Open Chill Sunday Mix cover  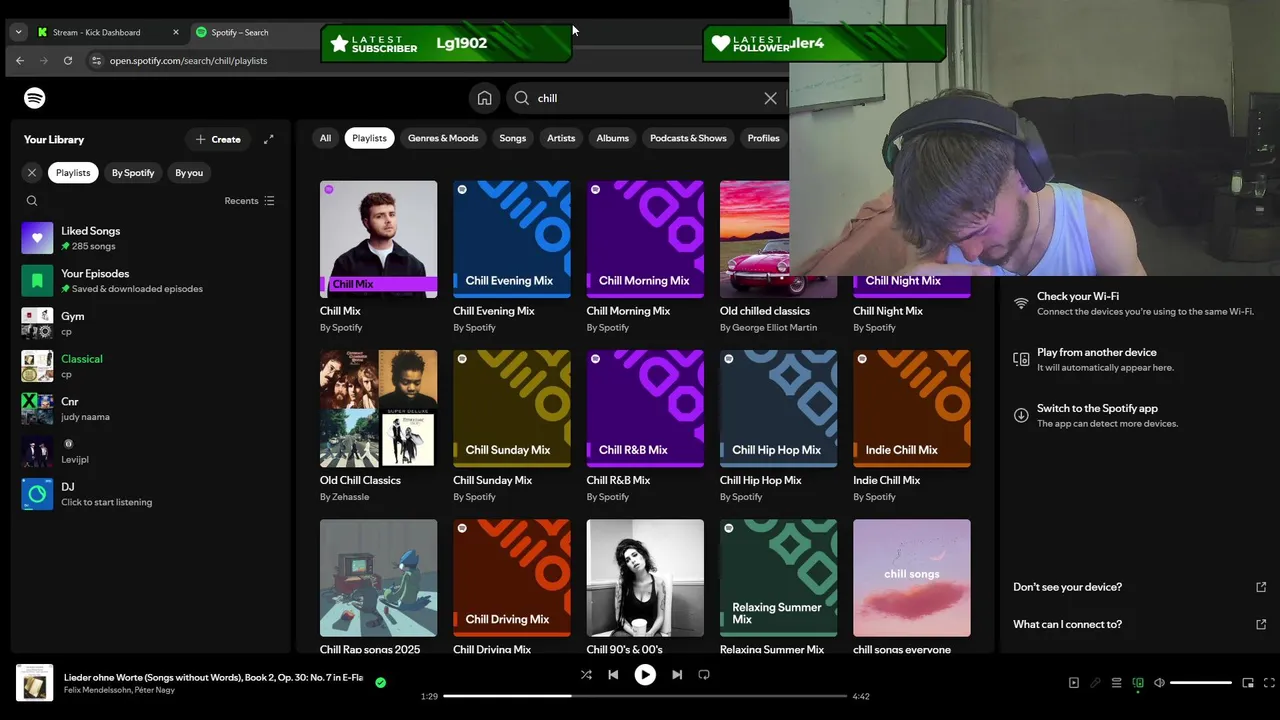(x=512, y=408)
